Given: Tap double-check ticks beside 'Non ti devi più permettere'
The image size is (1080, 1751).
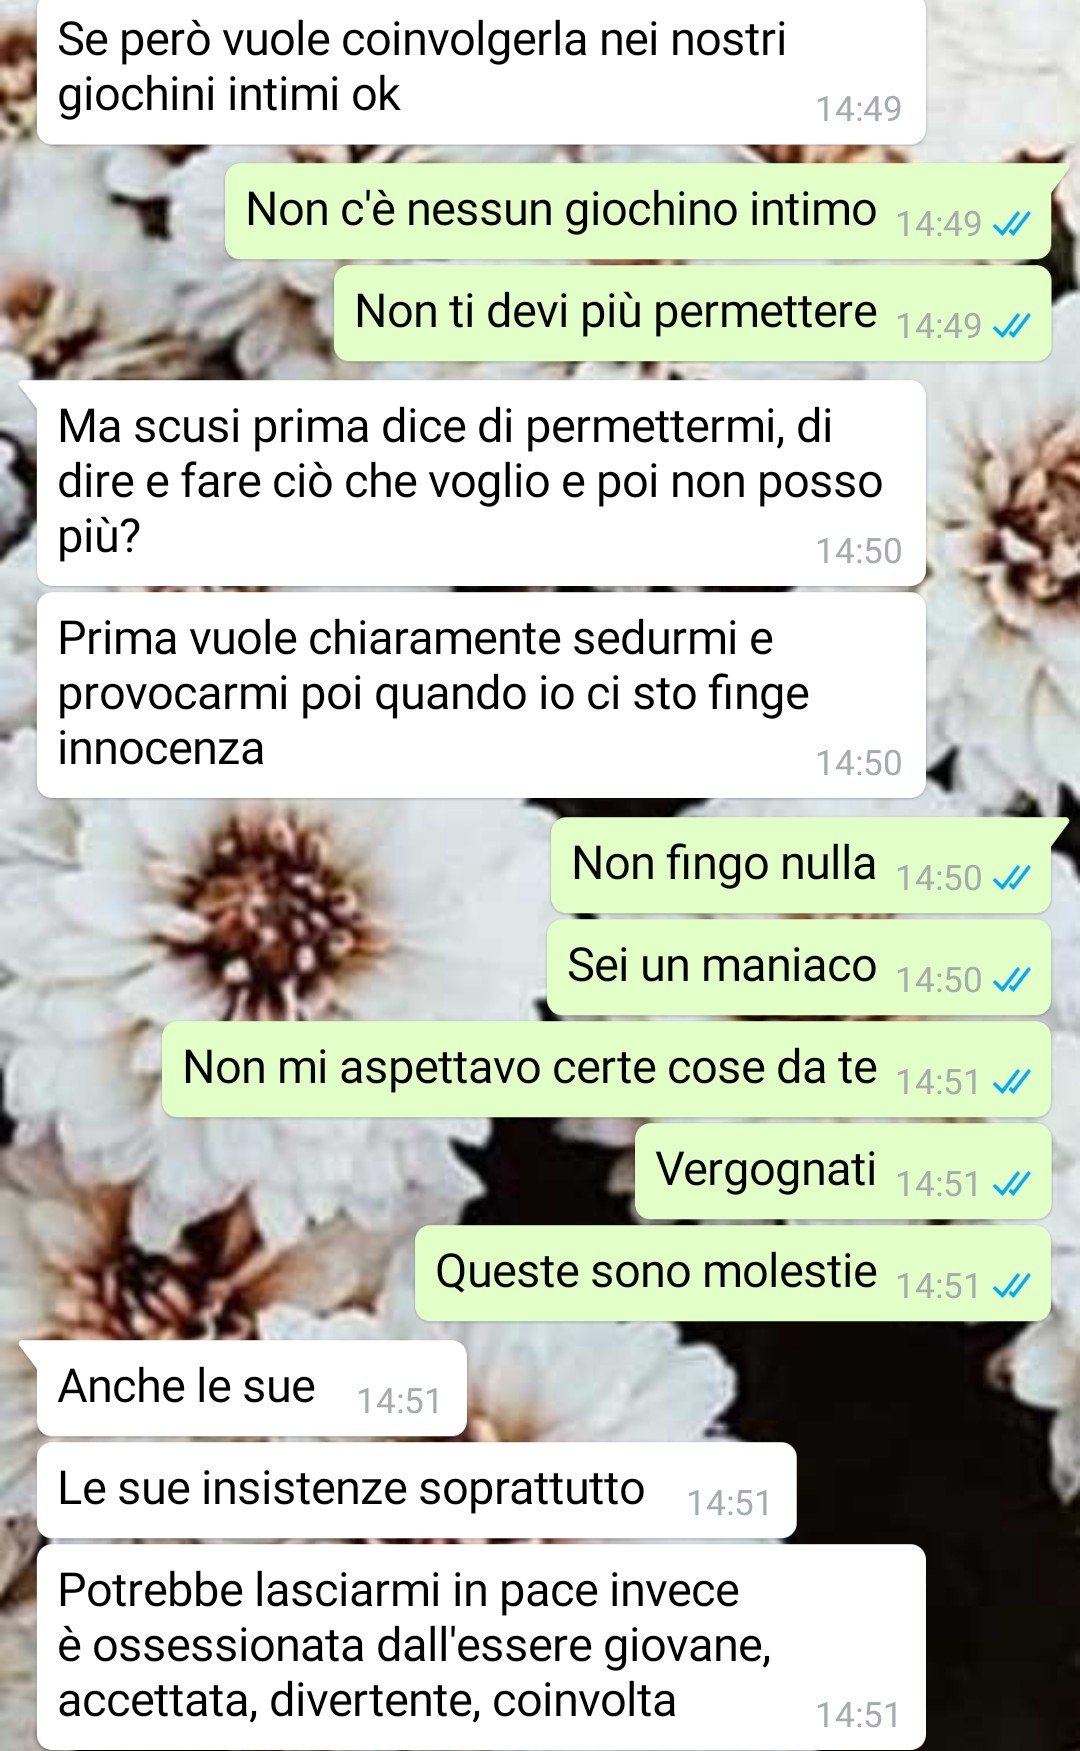Looking at the screenshot, I should point(1011,327).
